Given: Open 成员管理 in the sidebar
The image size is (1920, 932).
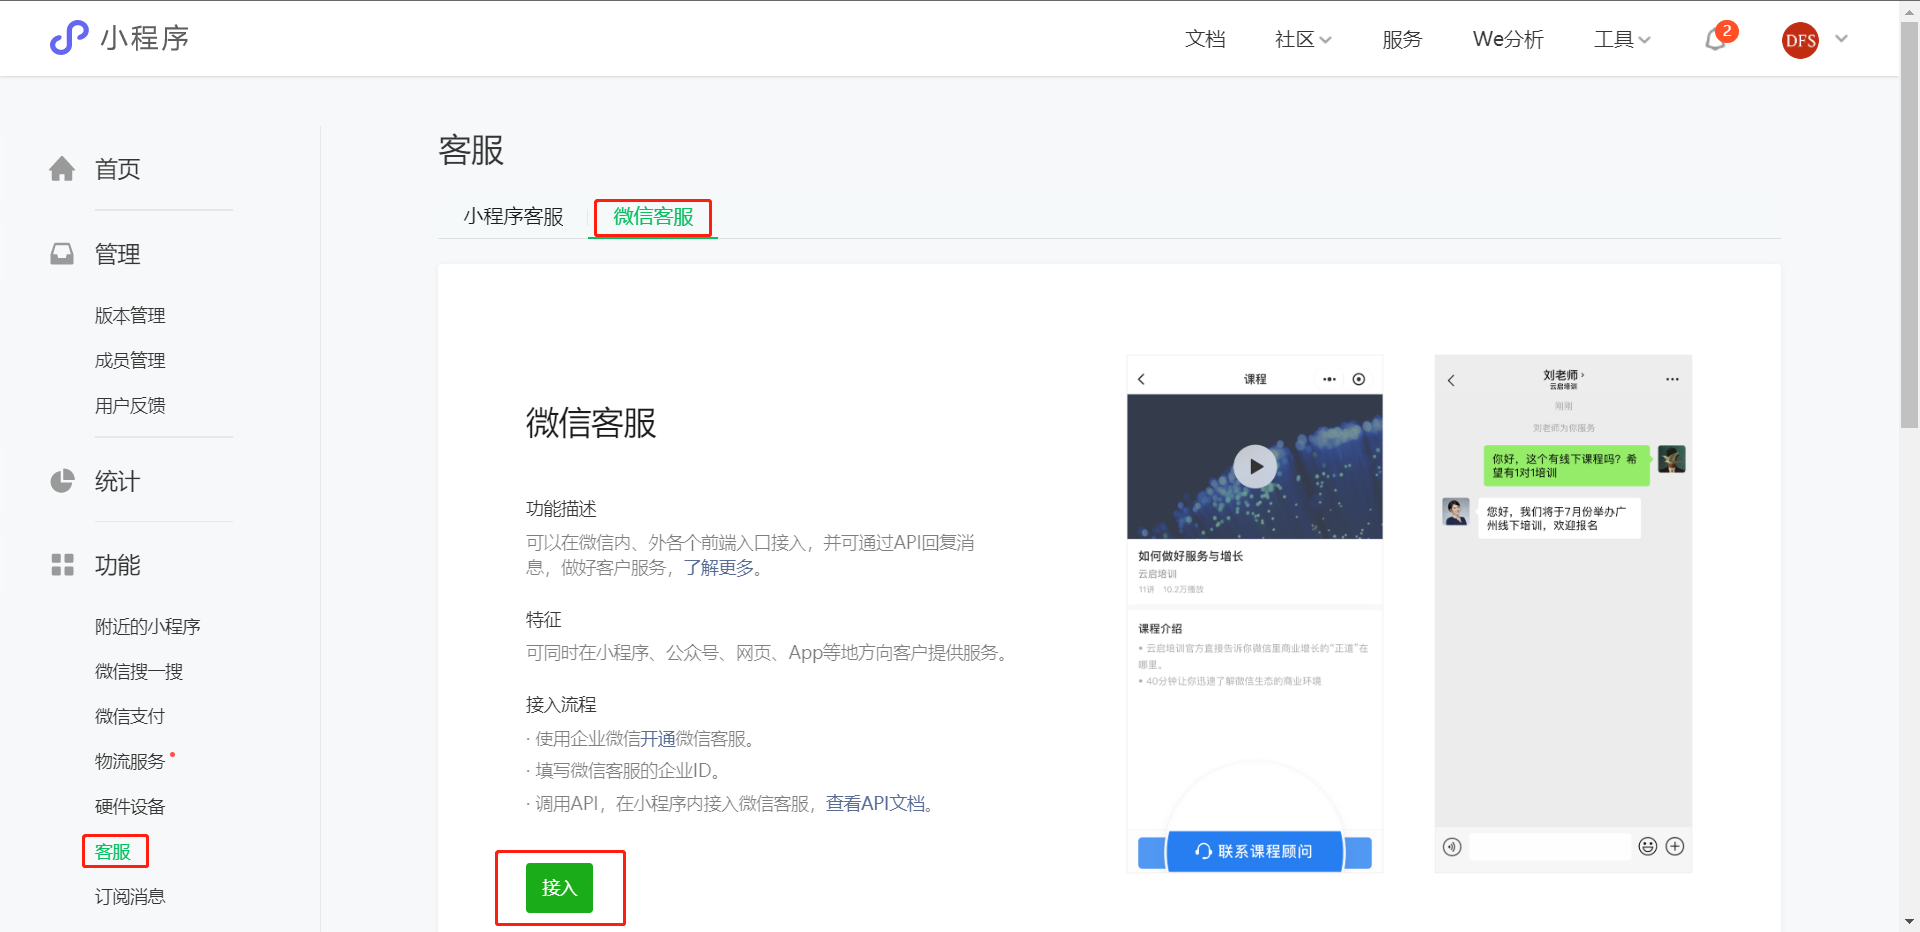Looking at the screenshot, I should tap(130, 360).
